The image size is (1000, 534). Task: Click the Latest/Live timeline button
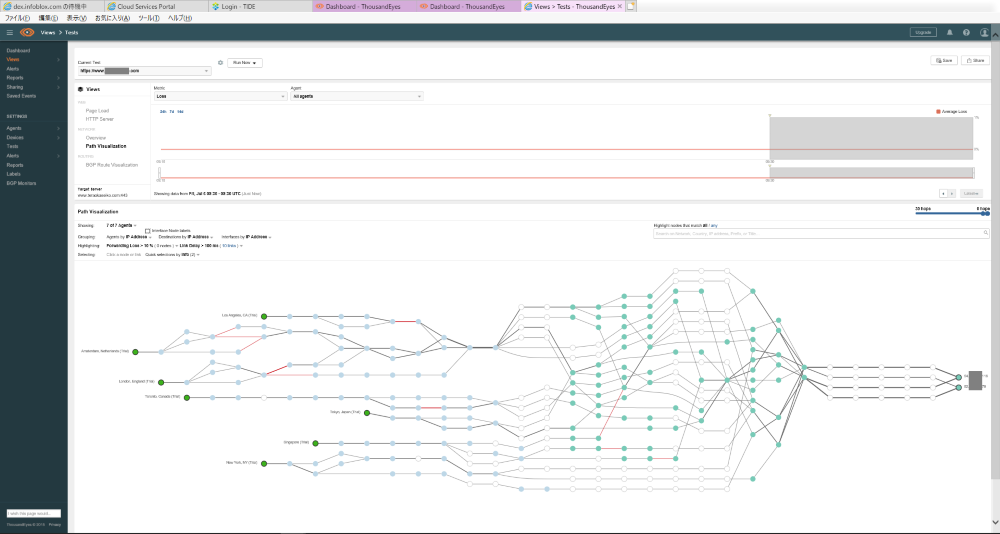click(x=971, y=193)
